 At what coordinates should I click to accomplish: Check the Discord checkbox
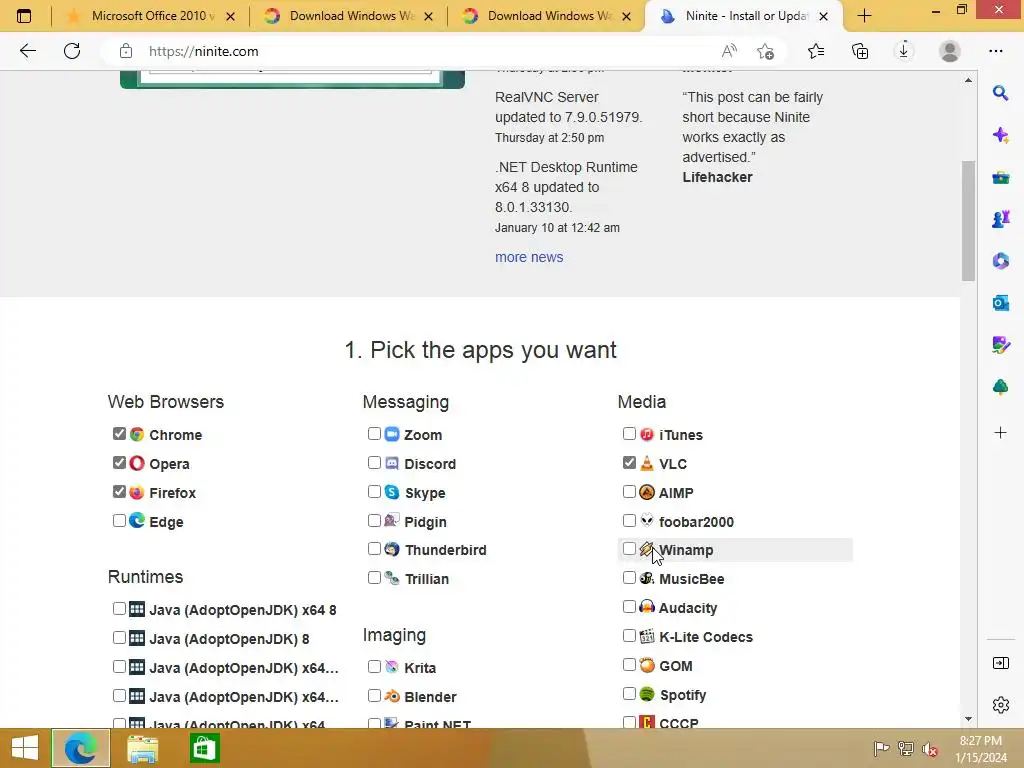[374, 462]
